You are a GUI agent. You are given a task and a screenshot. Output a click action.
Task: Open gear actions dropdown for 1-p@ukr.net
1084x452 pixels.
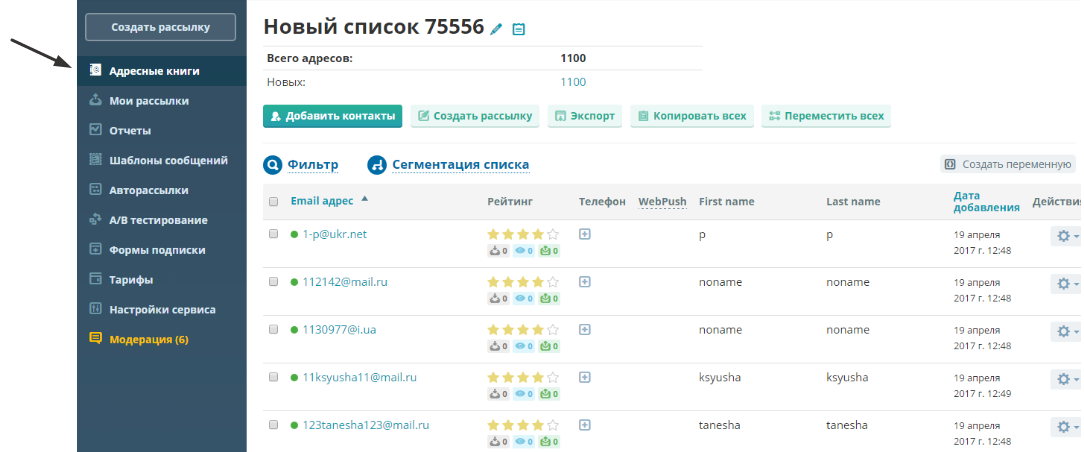1067,236
